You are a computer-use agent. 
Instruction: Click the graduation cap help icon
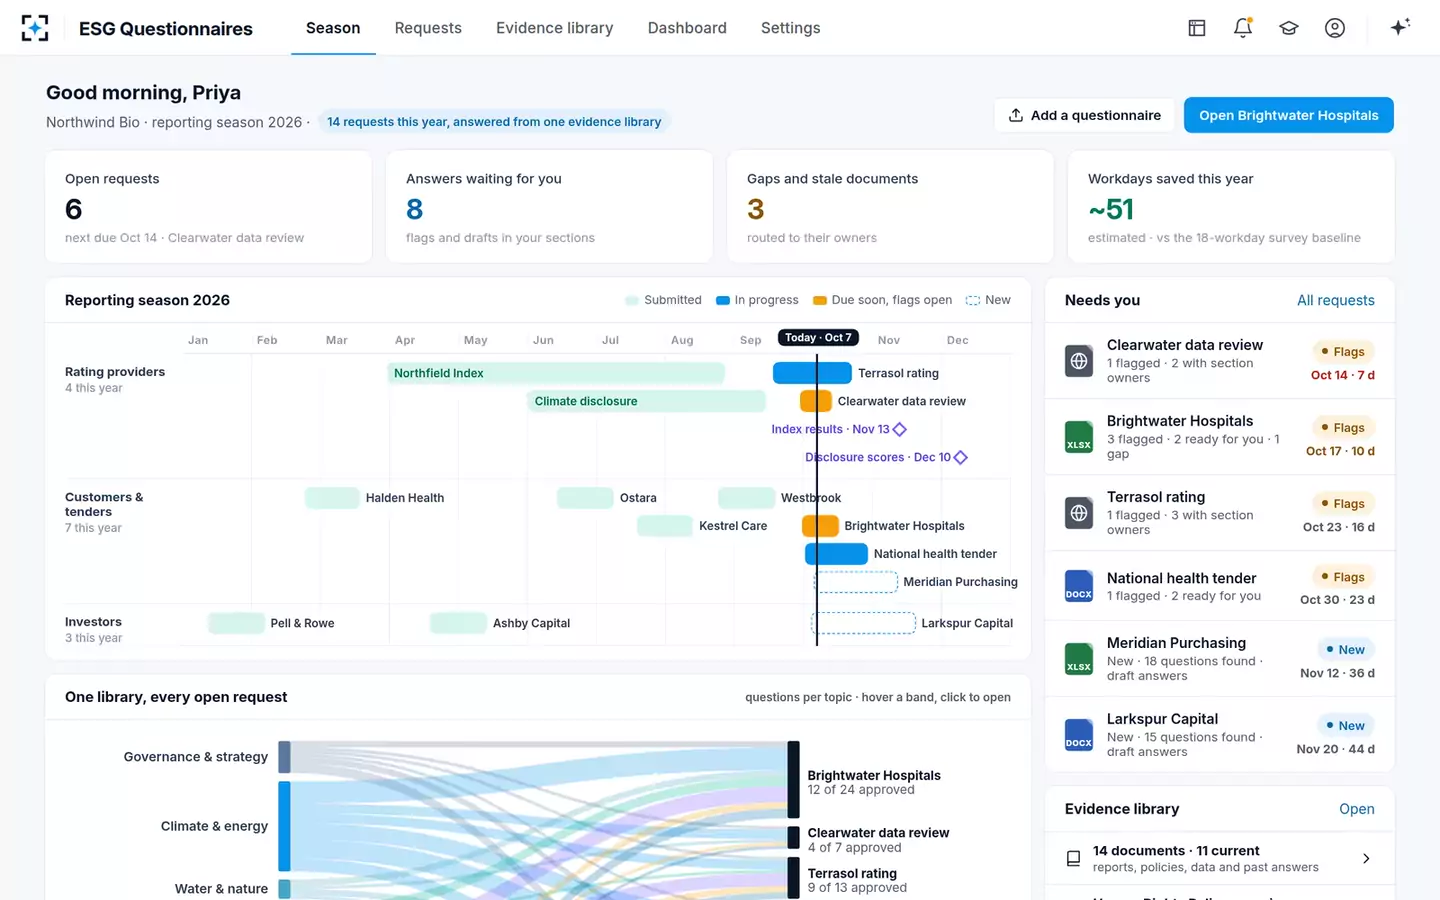(x=1289, y=28)
